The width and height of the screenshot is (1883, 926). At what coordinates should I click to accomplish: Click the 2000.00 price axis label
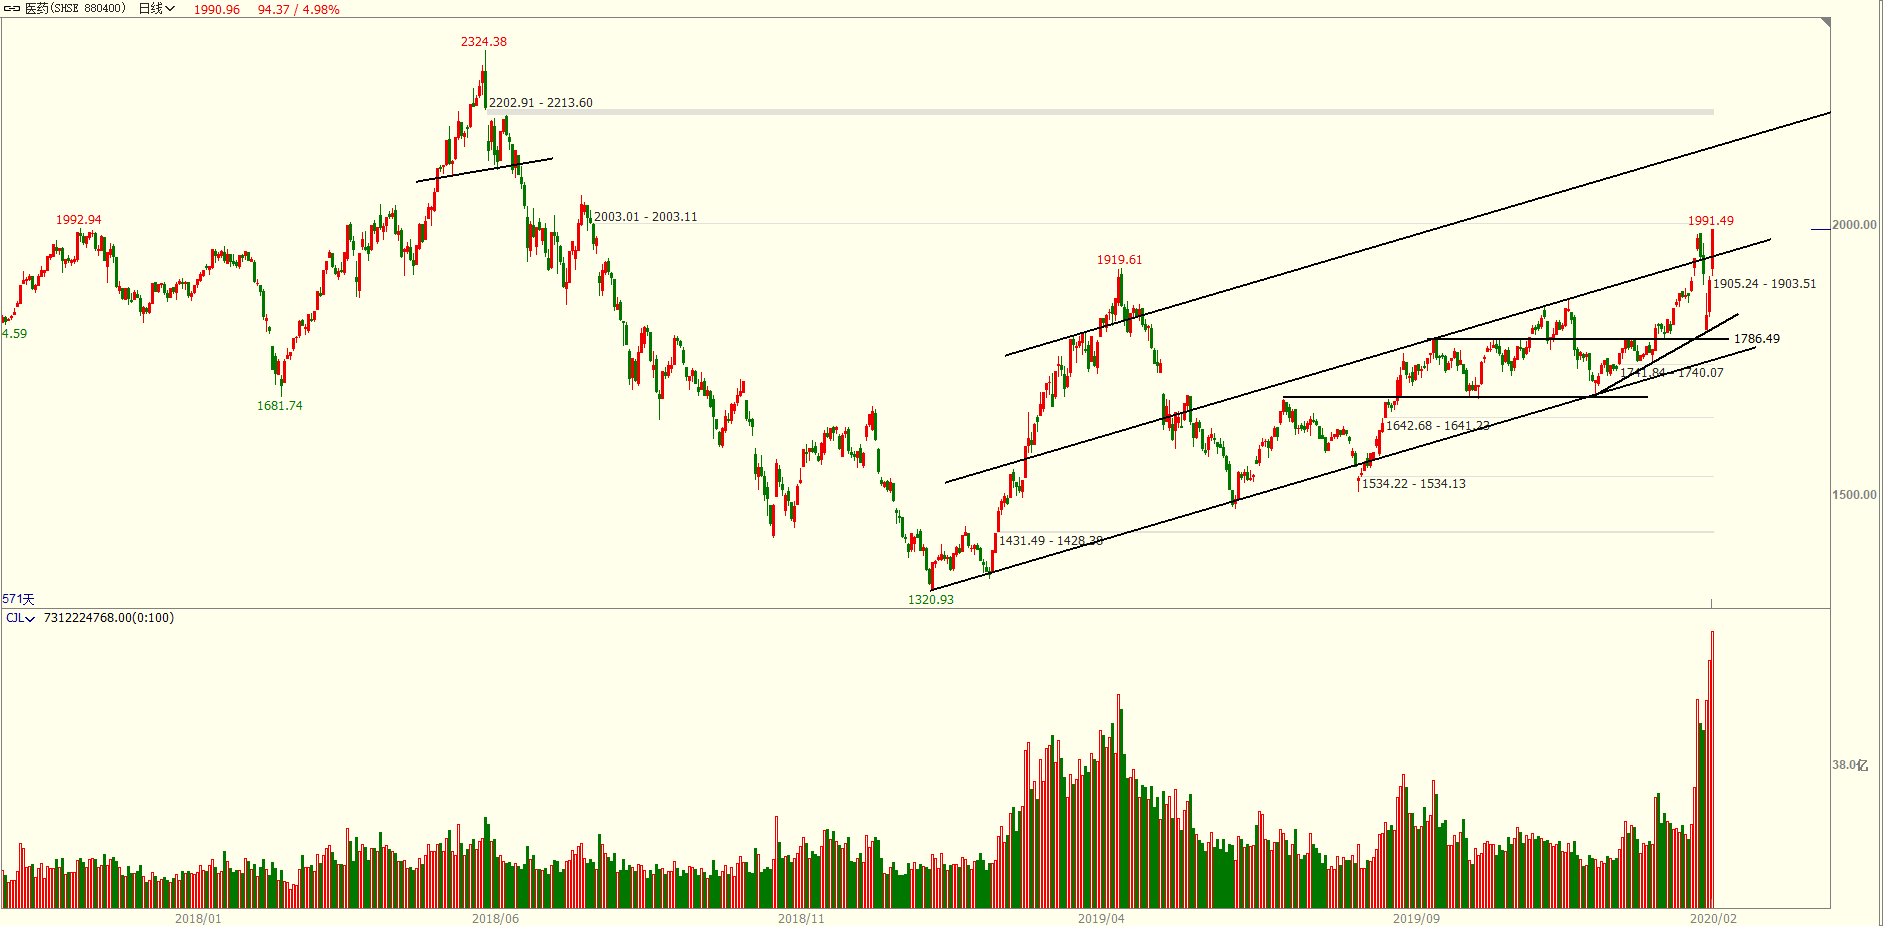[1855, 225]
